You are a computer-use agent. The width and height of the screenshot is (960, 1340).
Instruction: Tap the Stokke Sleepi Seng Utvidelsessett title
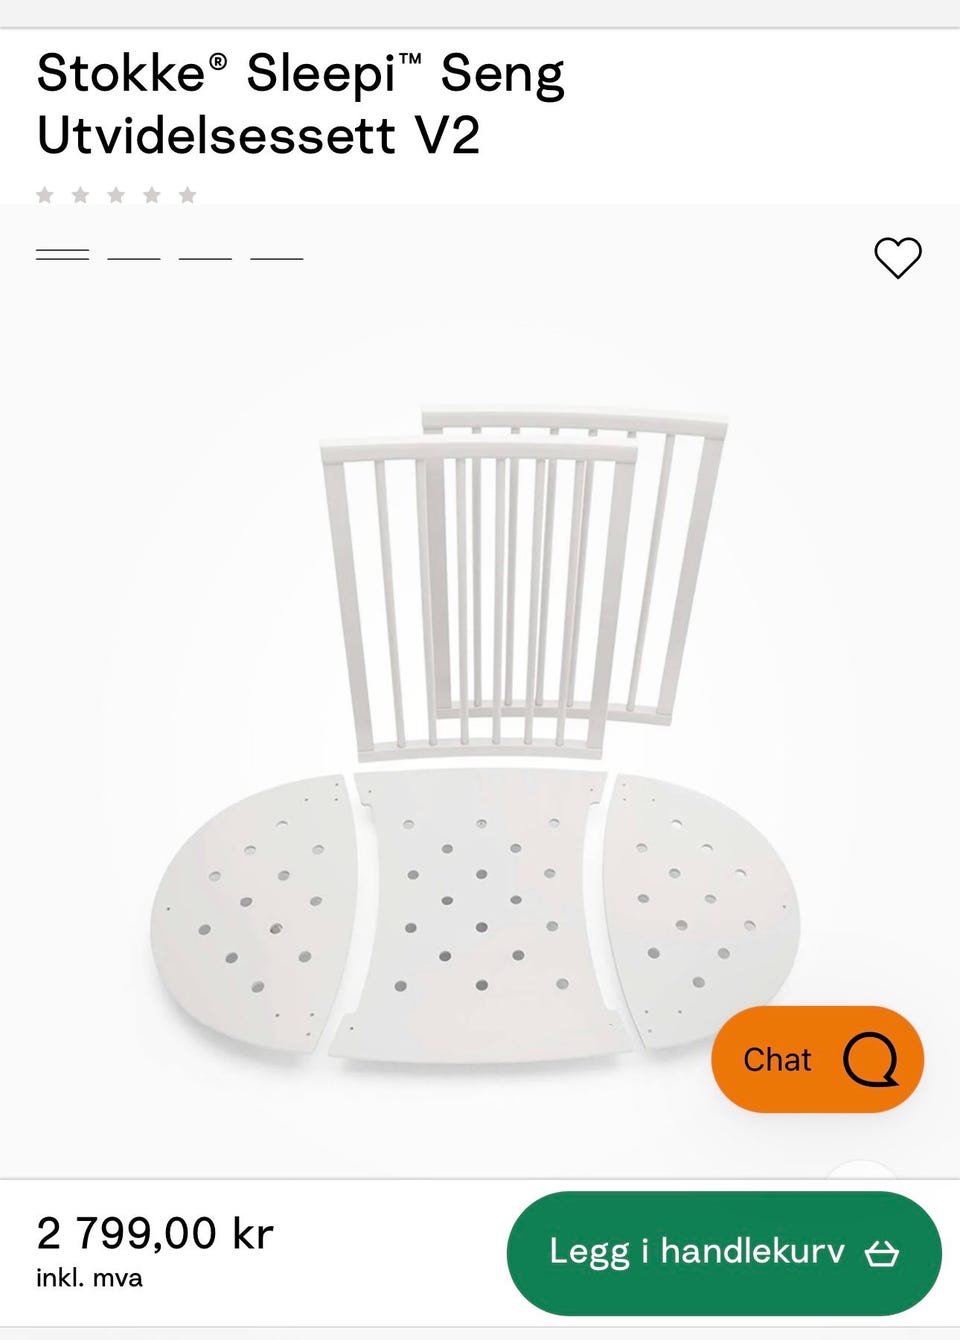301,104
